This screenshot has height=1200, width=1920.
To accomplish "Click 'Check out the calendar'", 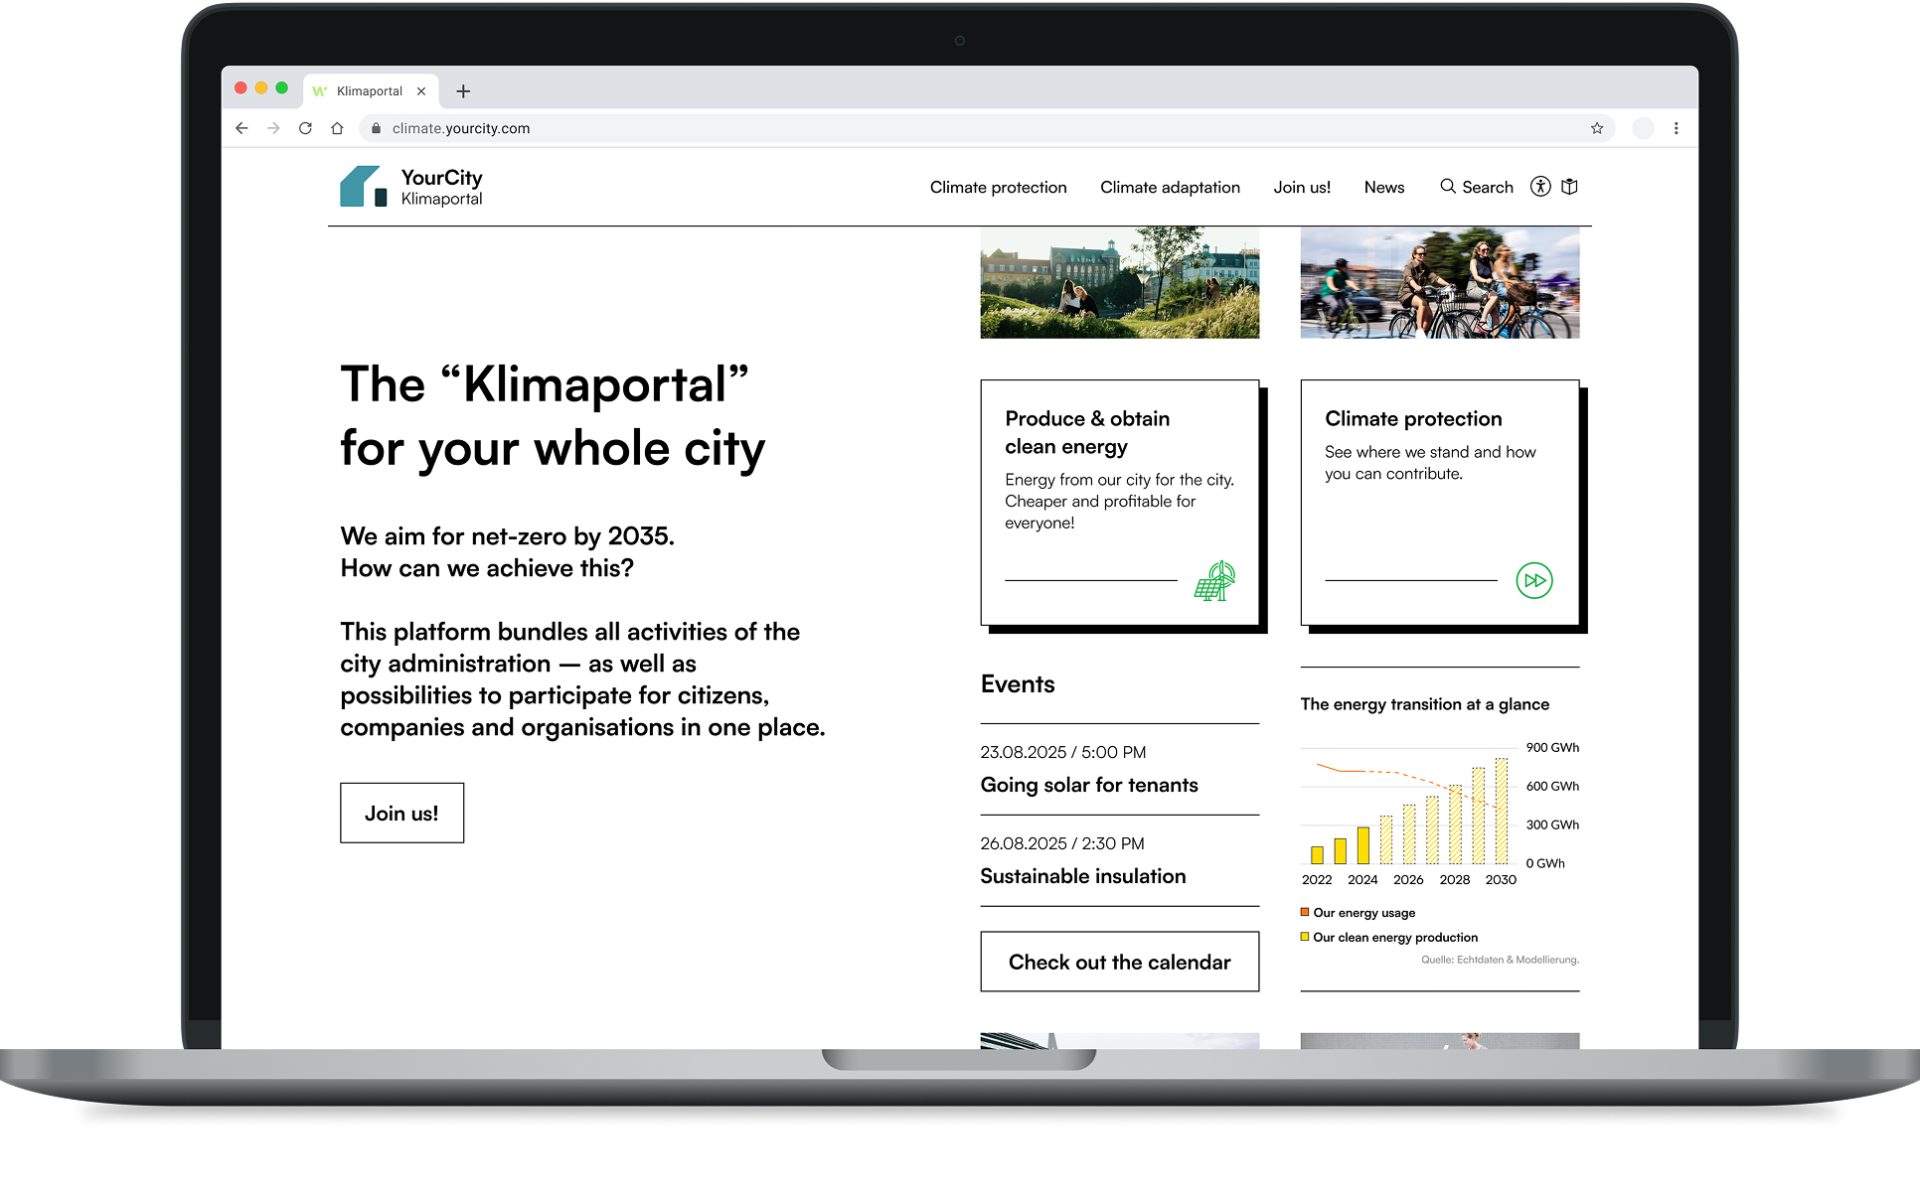I will point(1119,961).
